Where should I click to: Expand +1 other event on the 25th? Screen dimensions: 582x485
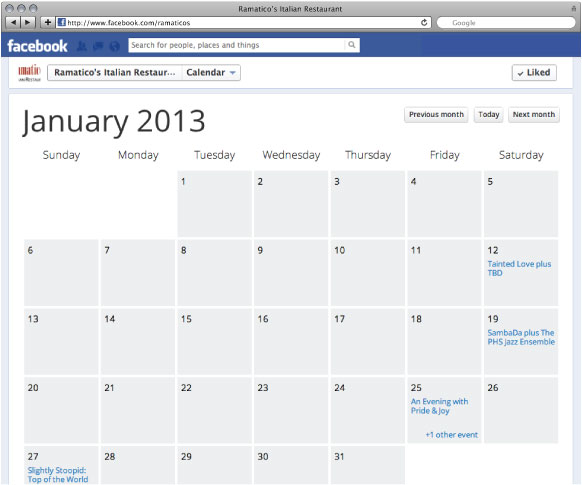tap(451, 435)
